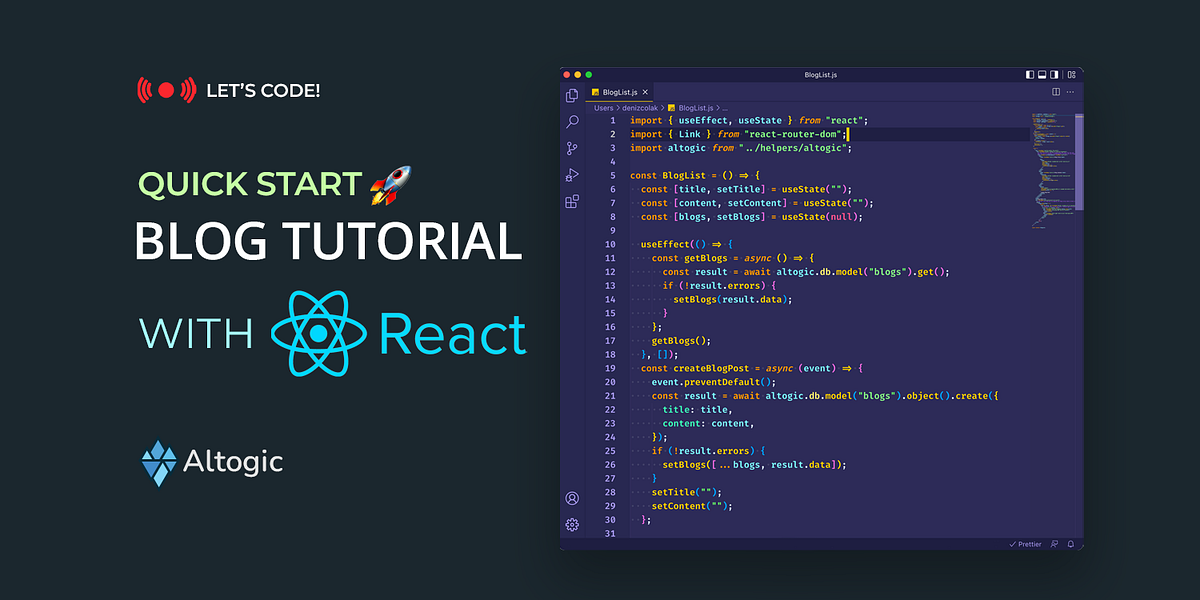The height and width of the screenshot is (600, 1200).
Task: Click "../helpers/altogic" import path
Action: pos(793,148)
